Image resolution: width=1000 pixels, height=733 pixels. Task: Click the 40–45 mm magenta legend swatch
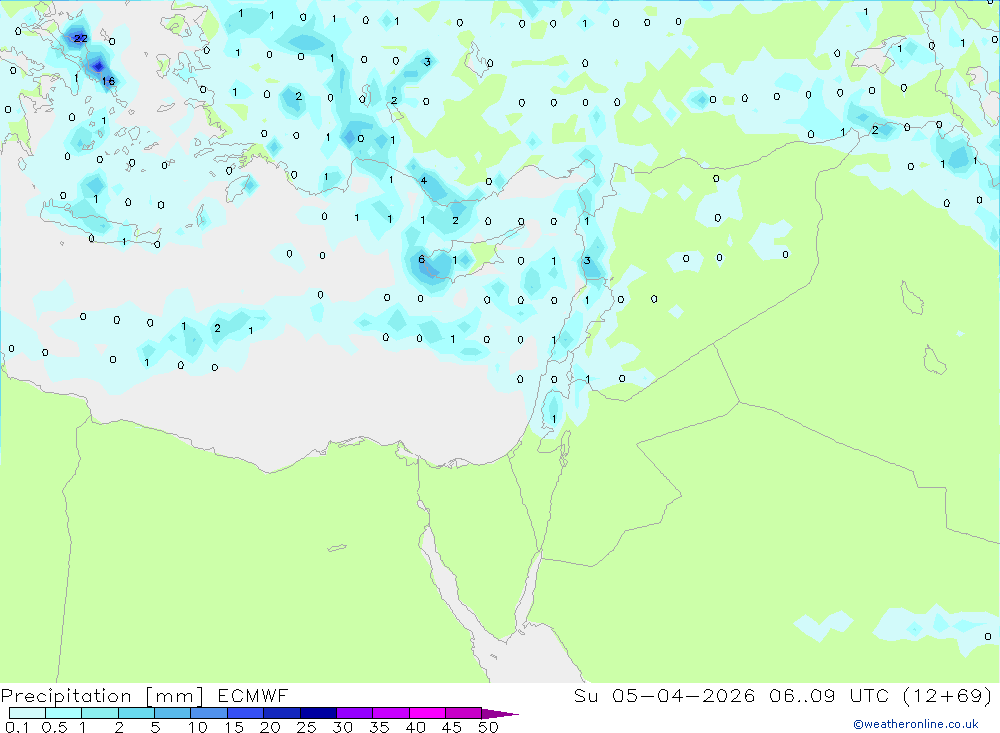click(427, 713)
